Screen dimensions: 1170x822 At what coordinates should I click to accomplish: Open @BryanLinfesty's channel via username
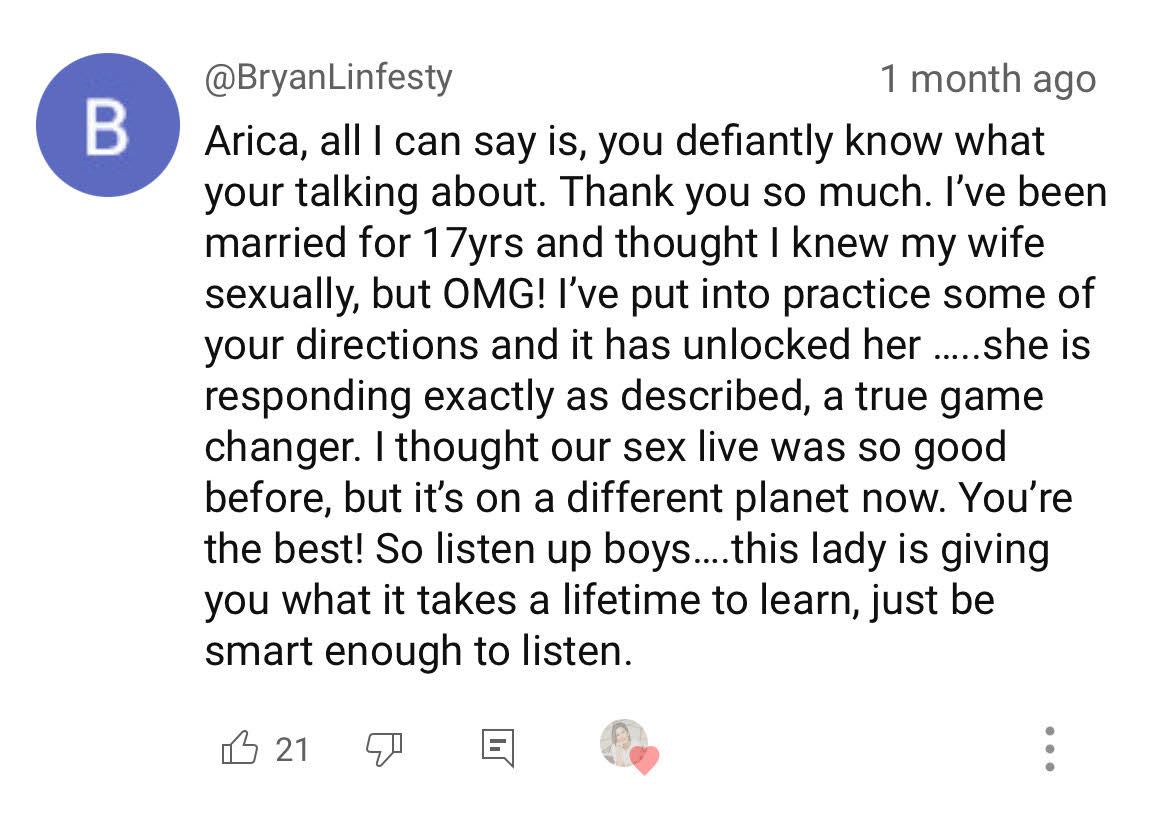pos(328,77)
